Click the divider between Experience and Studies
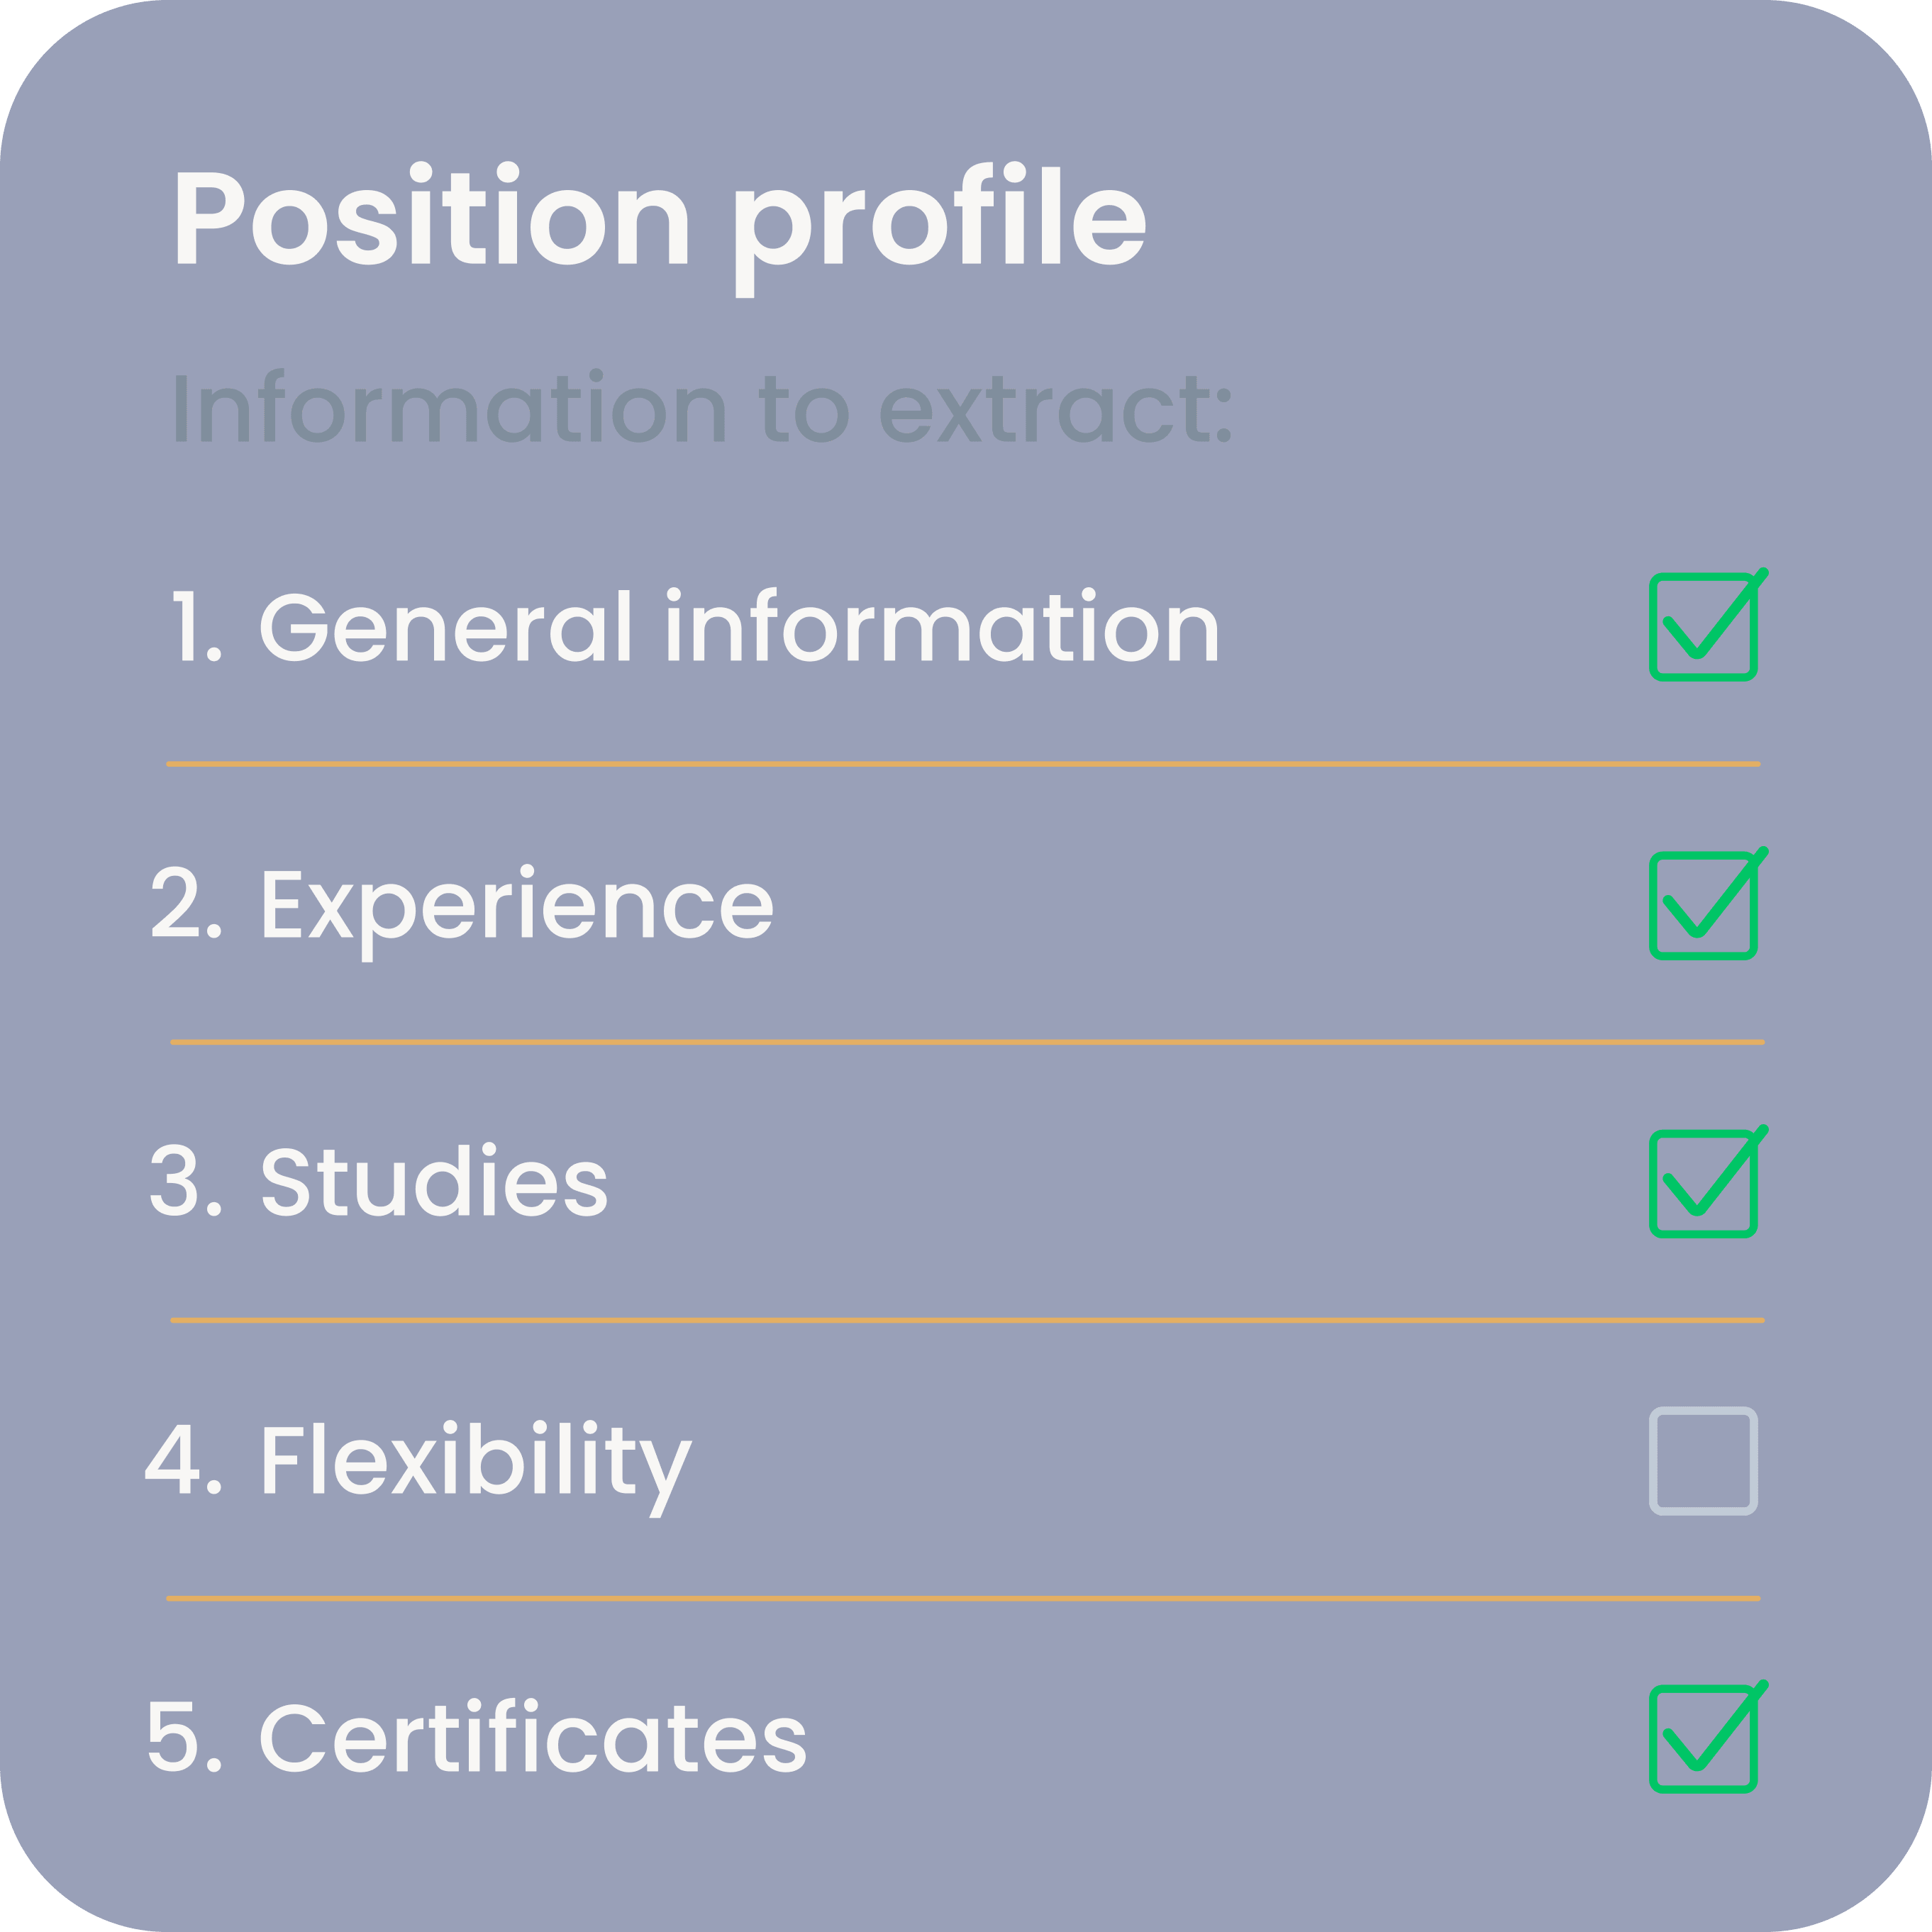This screenshot has width=1932, height=1932. coord(967,1042)
